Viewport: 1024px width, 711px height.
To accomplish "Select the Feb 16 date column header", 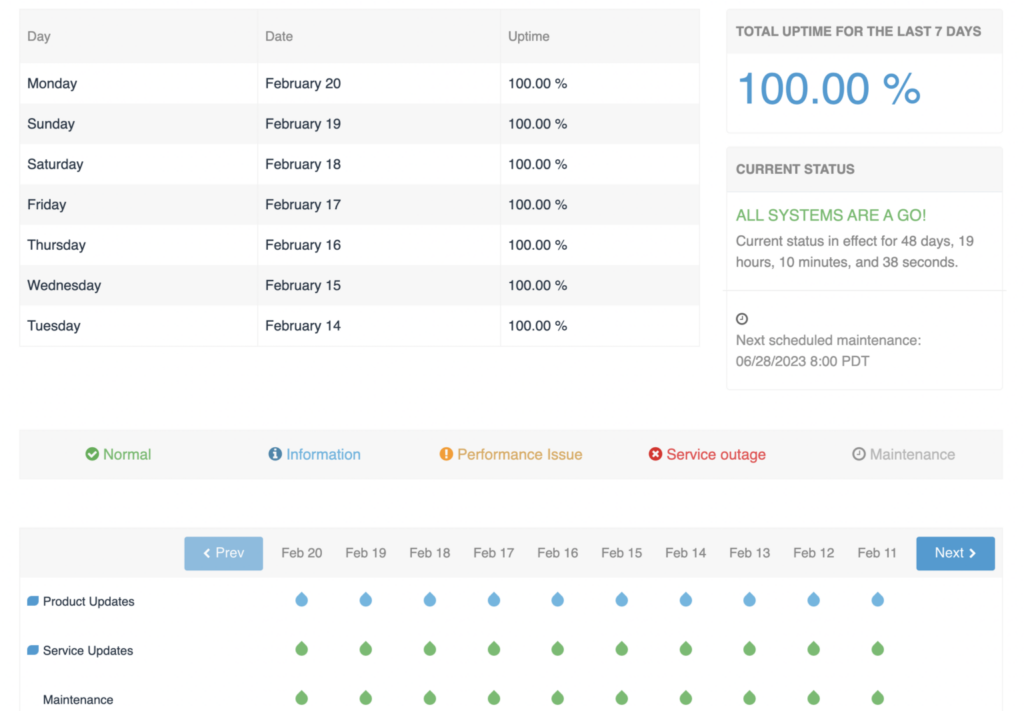I will tap(557, 552).
